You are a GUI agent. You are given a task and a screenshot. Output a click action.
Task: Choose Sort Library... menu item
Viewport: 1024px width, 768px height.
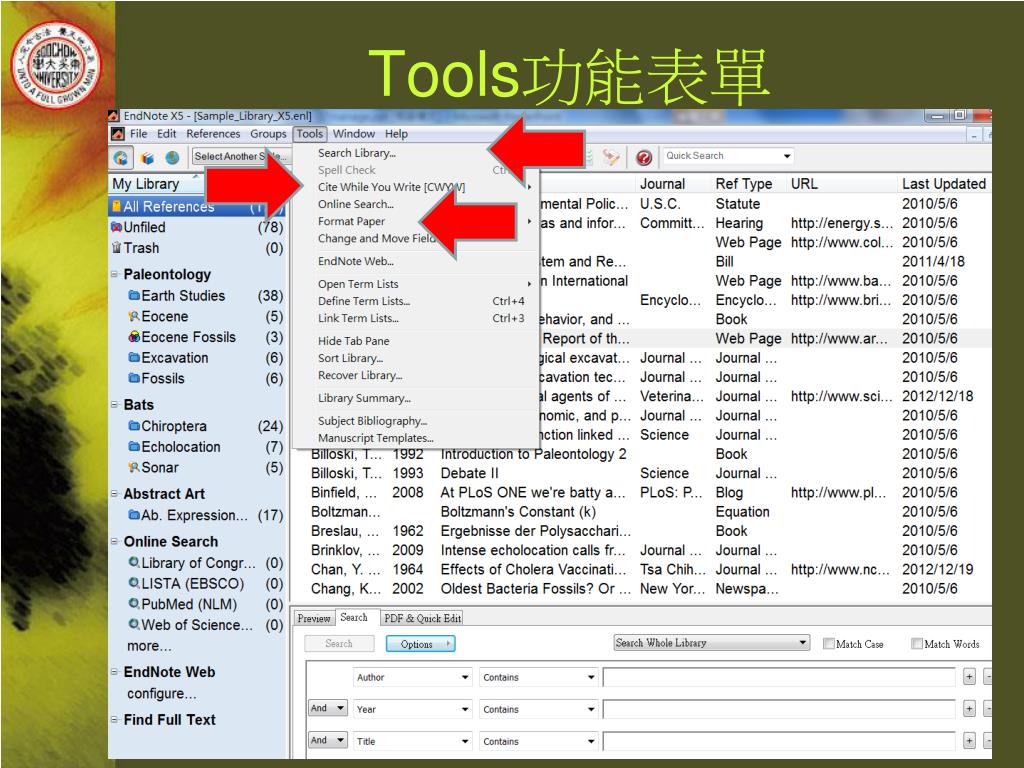point(351,359)
